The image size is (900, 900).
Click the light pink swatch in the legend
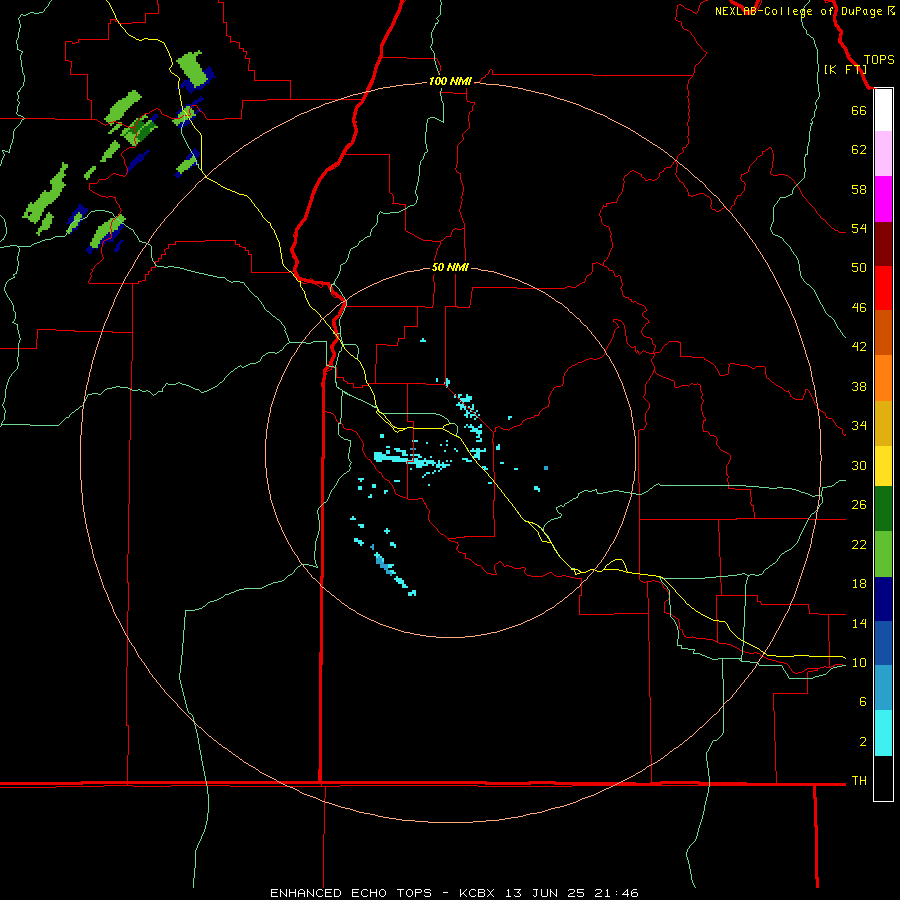(x=883, y=153)
